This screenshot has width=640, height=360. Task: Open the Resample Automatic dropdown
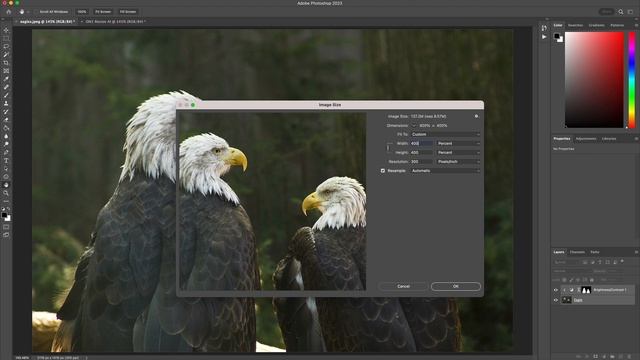(x=445, y=171)
